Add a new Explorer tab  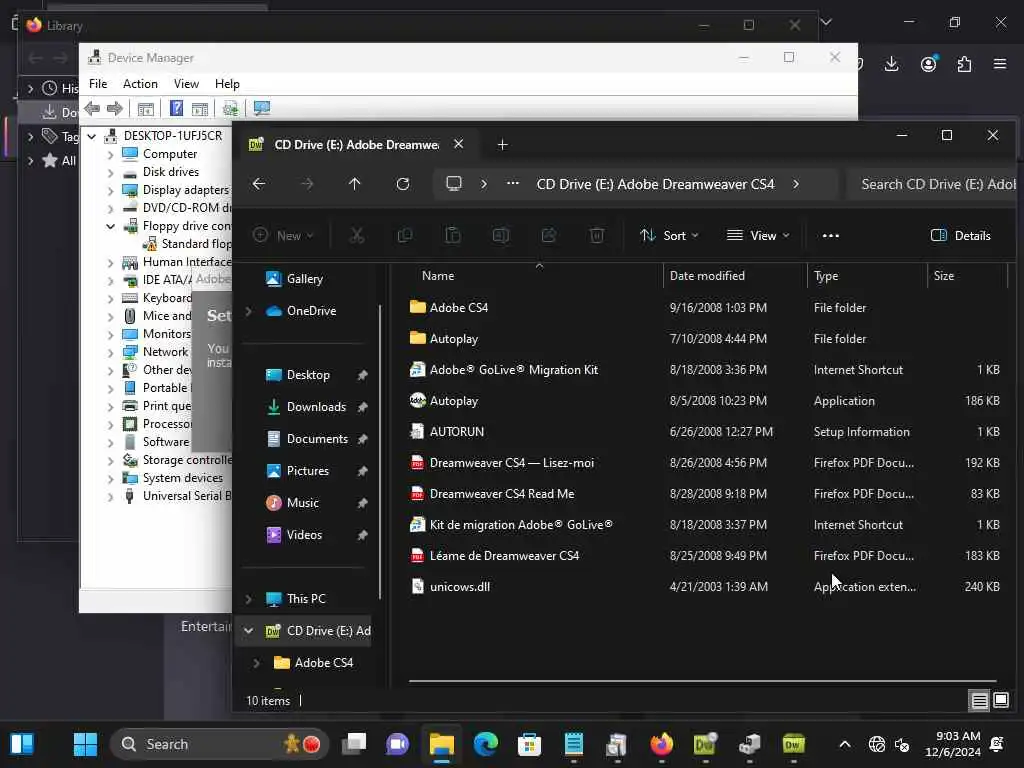502,145
